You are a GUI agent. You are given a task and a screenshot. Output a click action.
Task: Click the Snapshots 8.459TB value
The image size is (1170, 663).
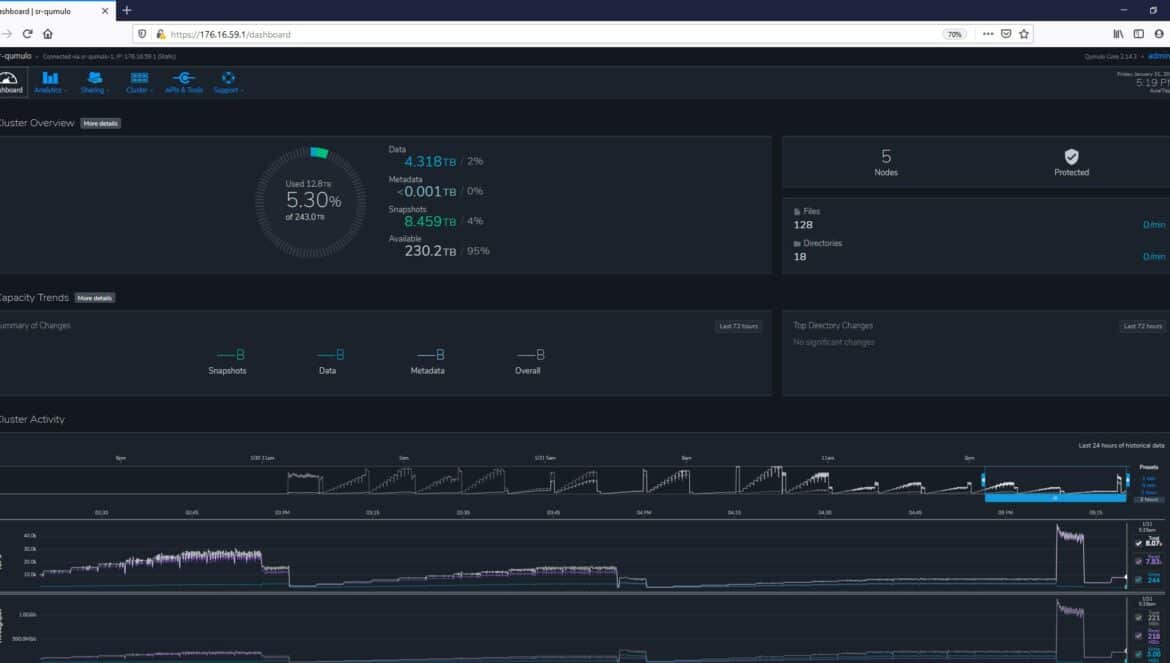click(x=430, y=221)
